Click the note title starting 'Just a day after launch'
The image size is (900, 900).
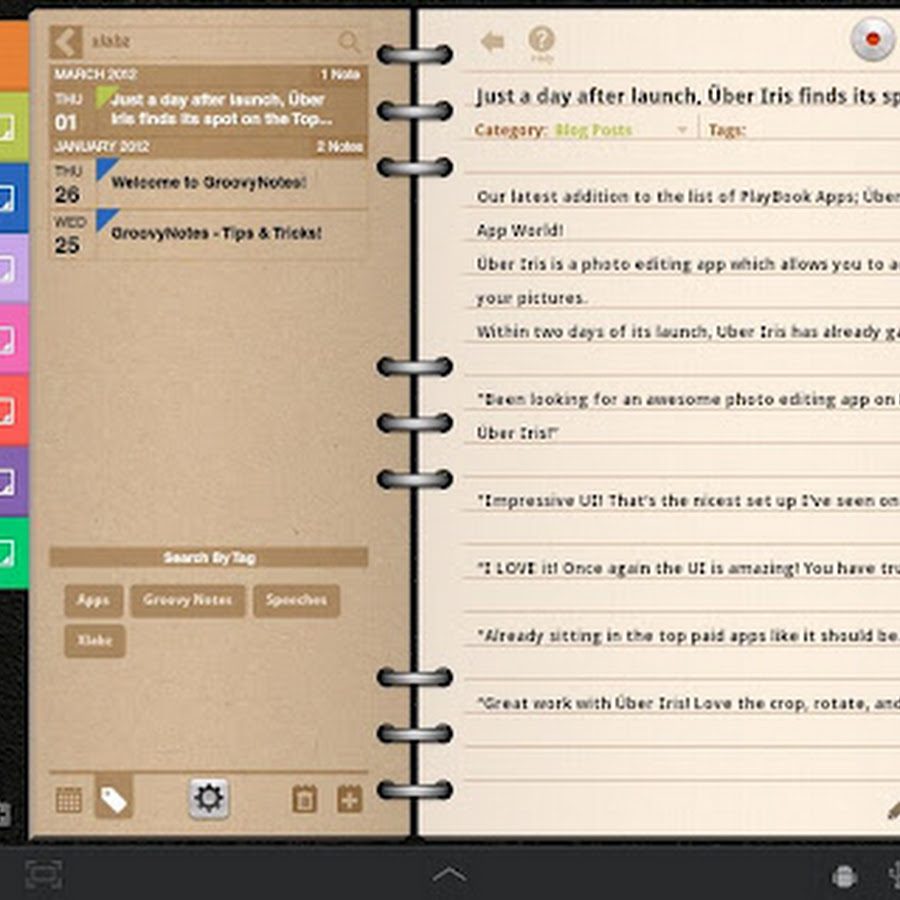[687, 96]
